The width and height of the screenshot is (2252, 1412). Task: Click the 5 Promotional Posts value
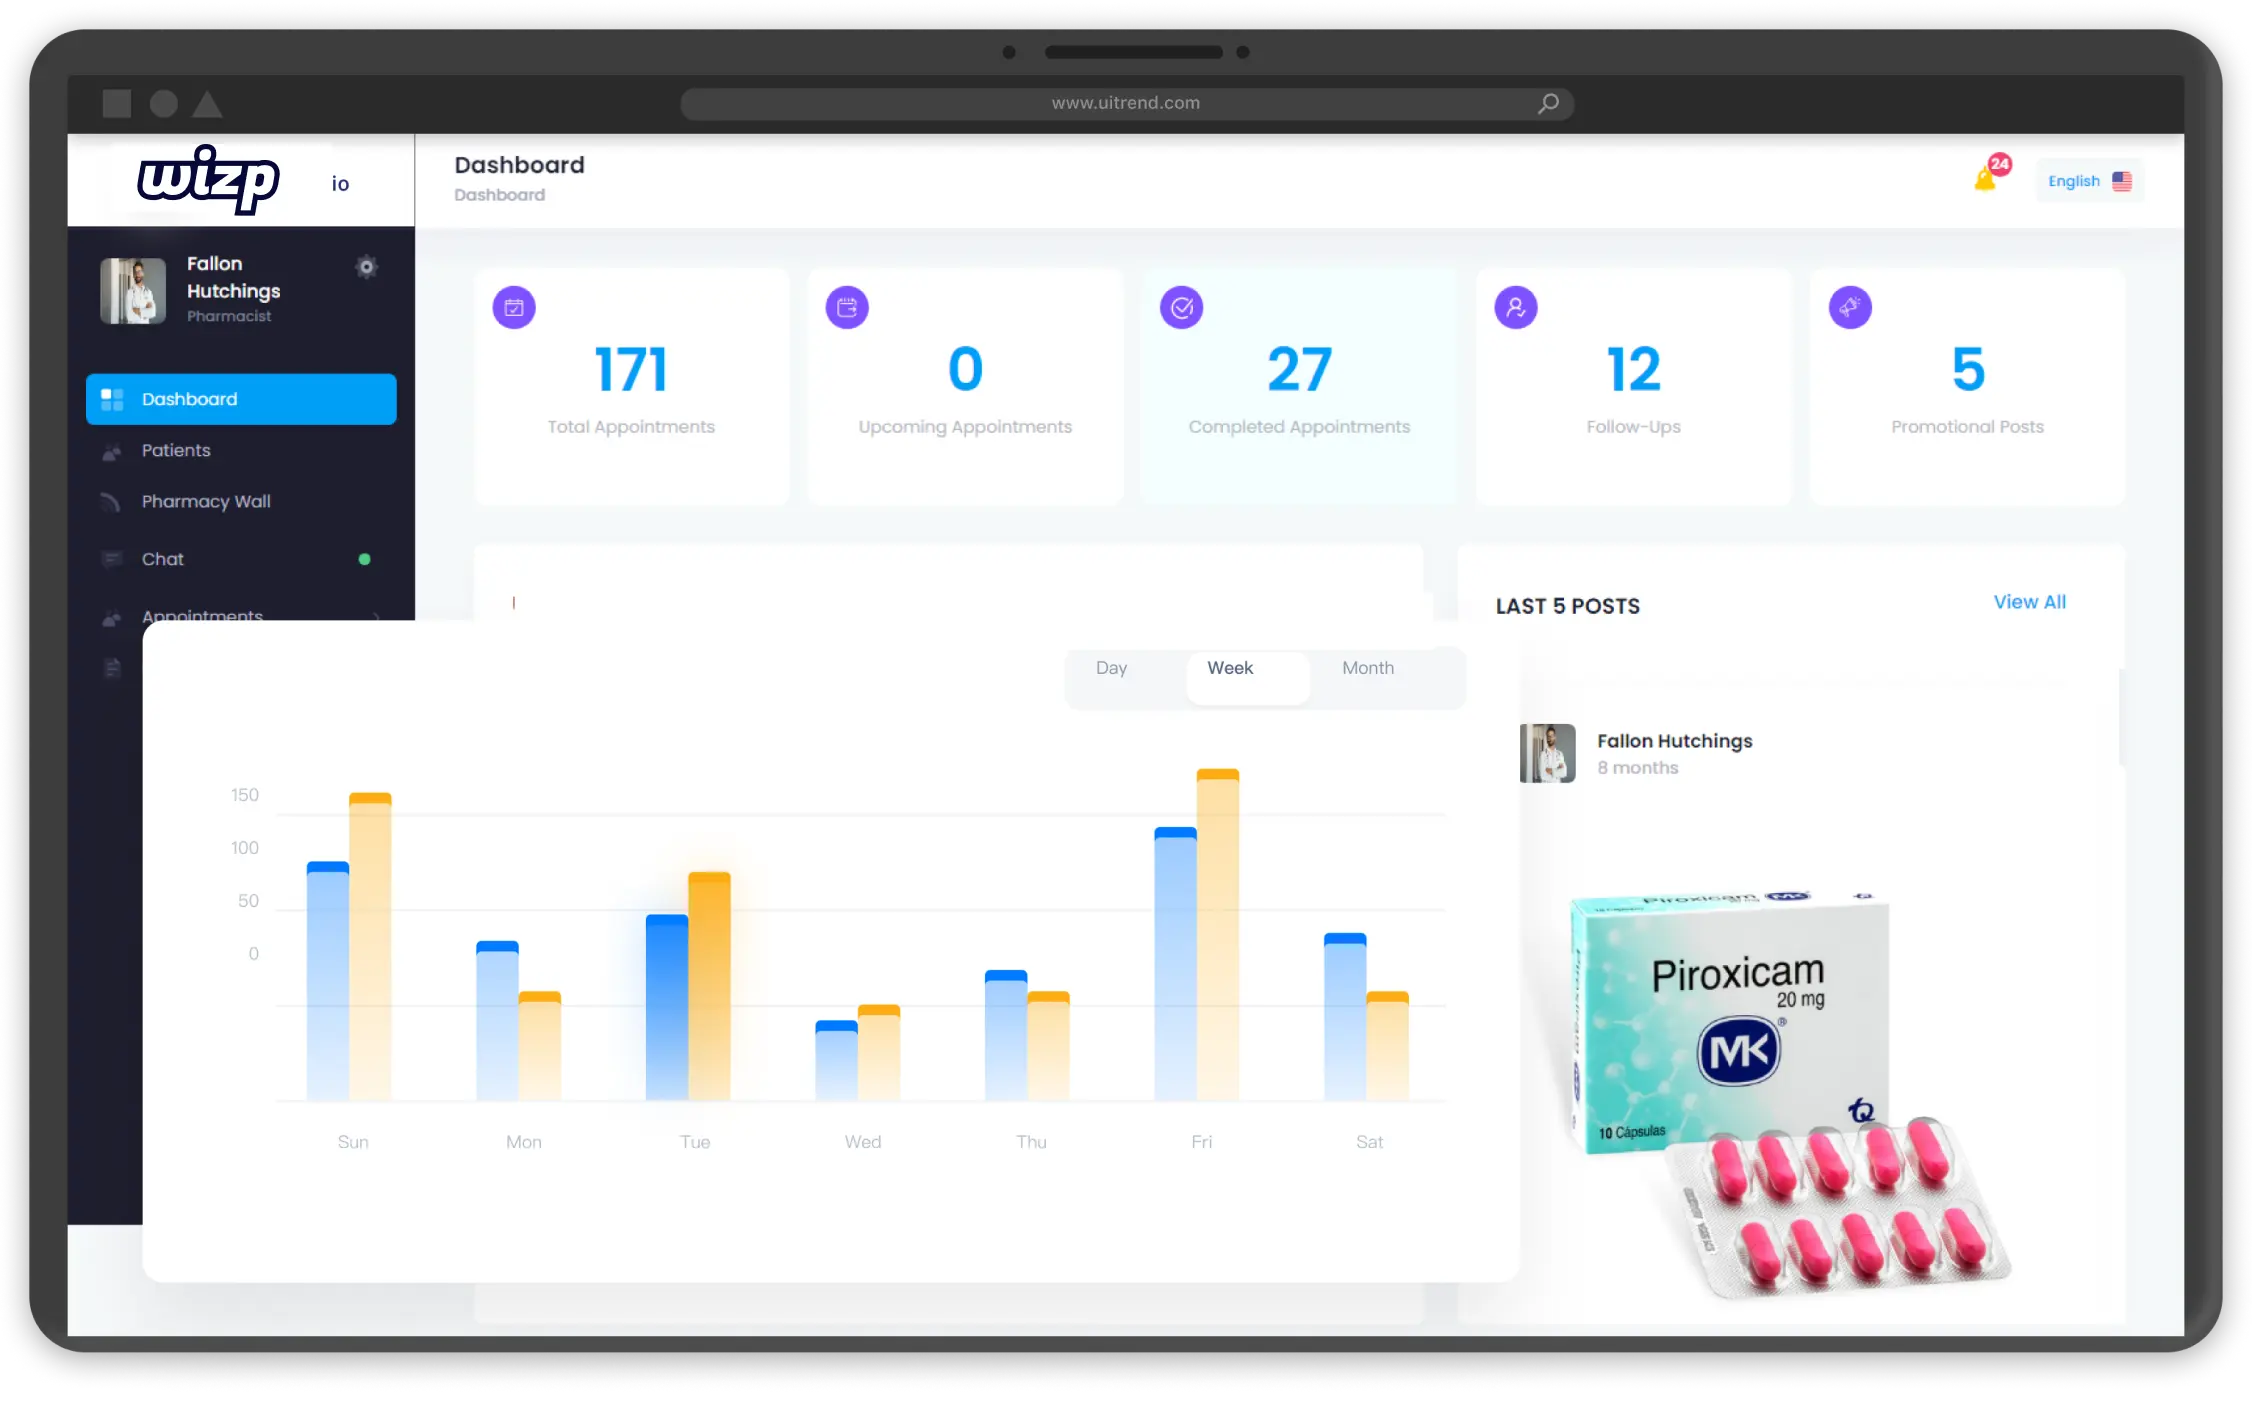[1968, 369]
